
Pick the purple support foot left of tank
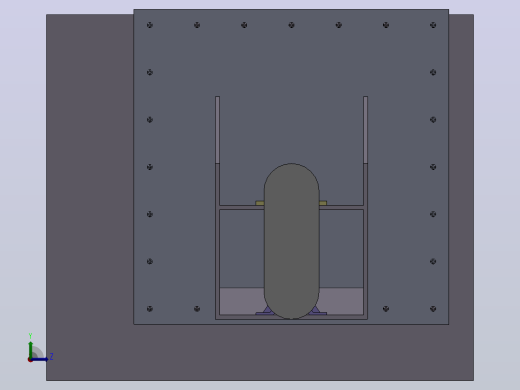click(266, 311)
